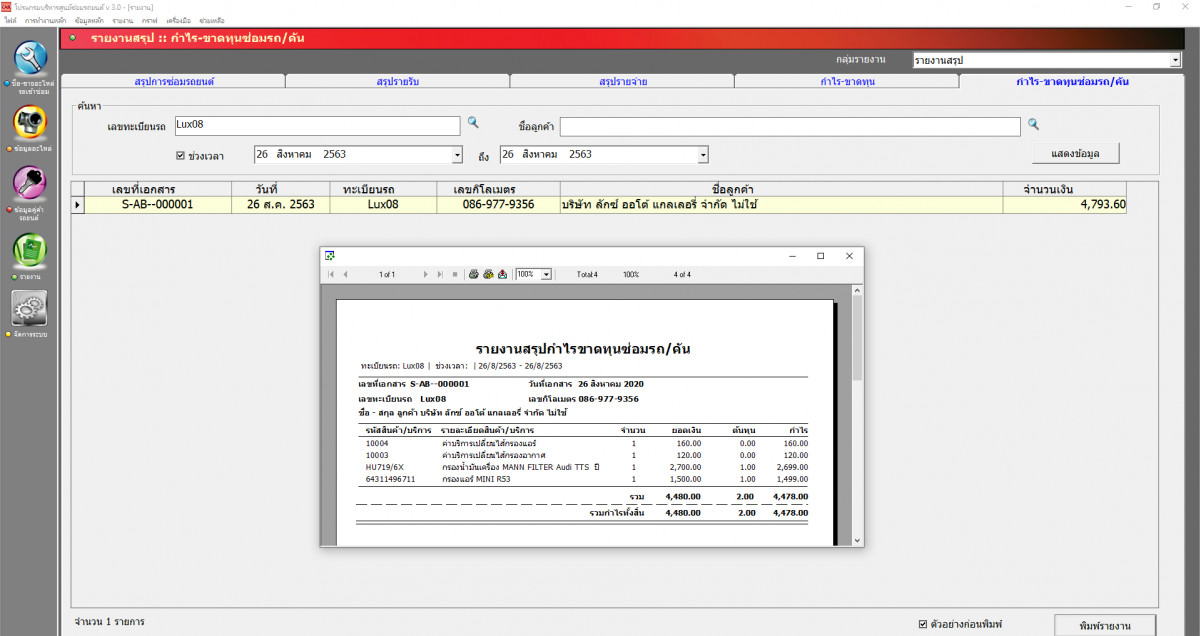Expand the 100% zoom dropdown in preview
The height and width of the screenshot is (636, 1200).
click(546, 274)
